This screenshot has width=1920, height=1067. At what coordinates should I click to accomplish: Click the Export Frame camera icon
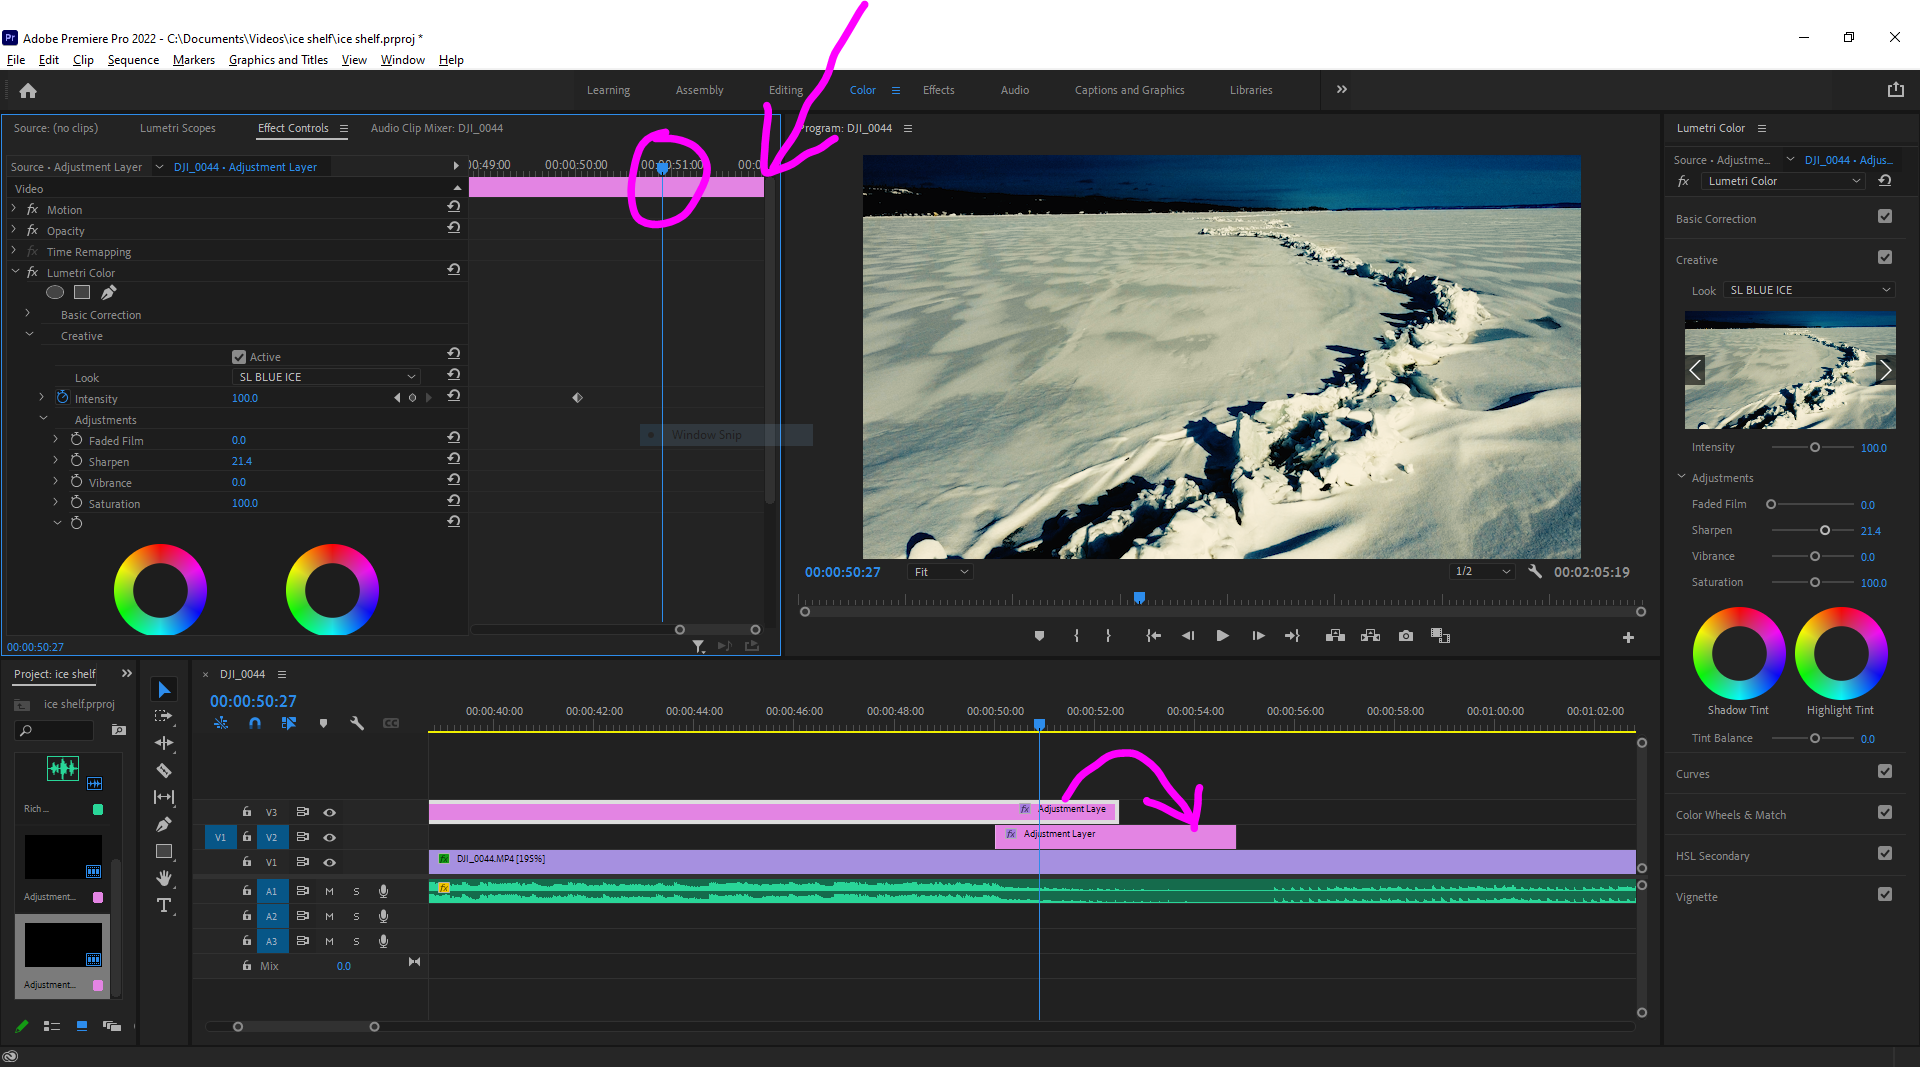point(1405,635)
